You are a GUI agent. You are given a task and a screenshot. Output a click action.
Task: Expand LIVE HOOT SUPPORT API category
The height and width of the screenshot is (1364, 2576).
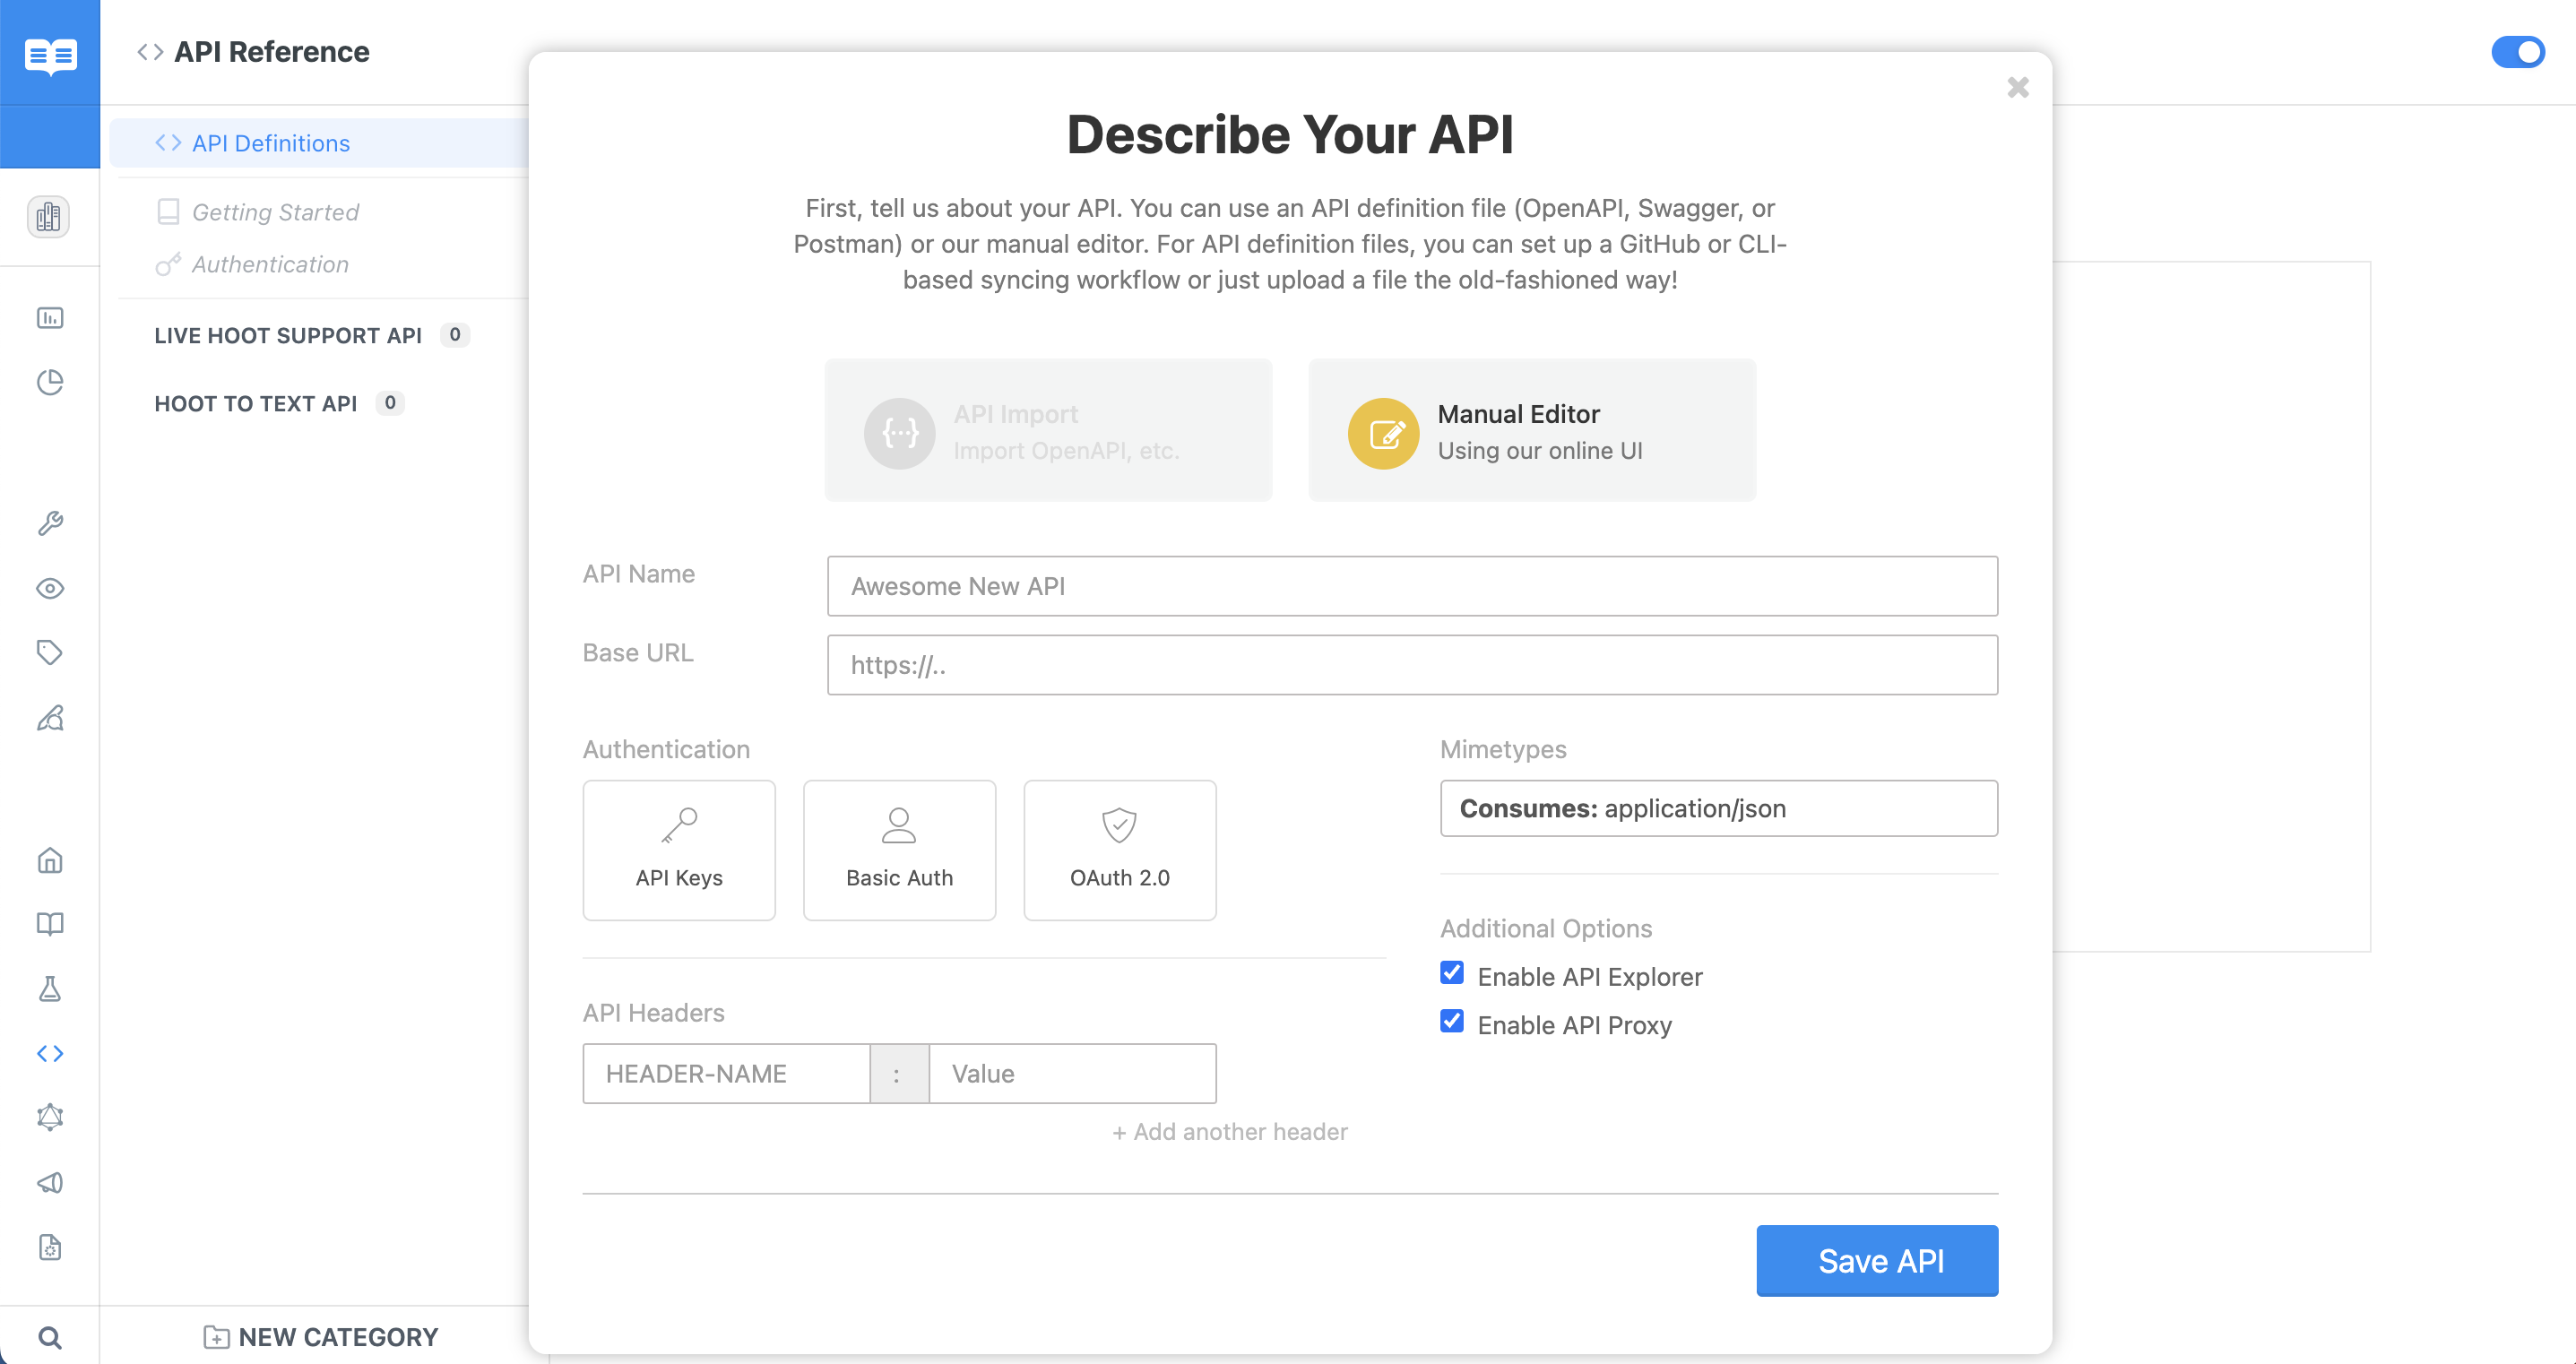(x=288, y=336)
